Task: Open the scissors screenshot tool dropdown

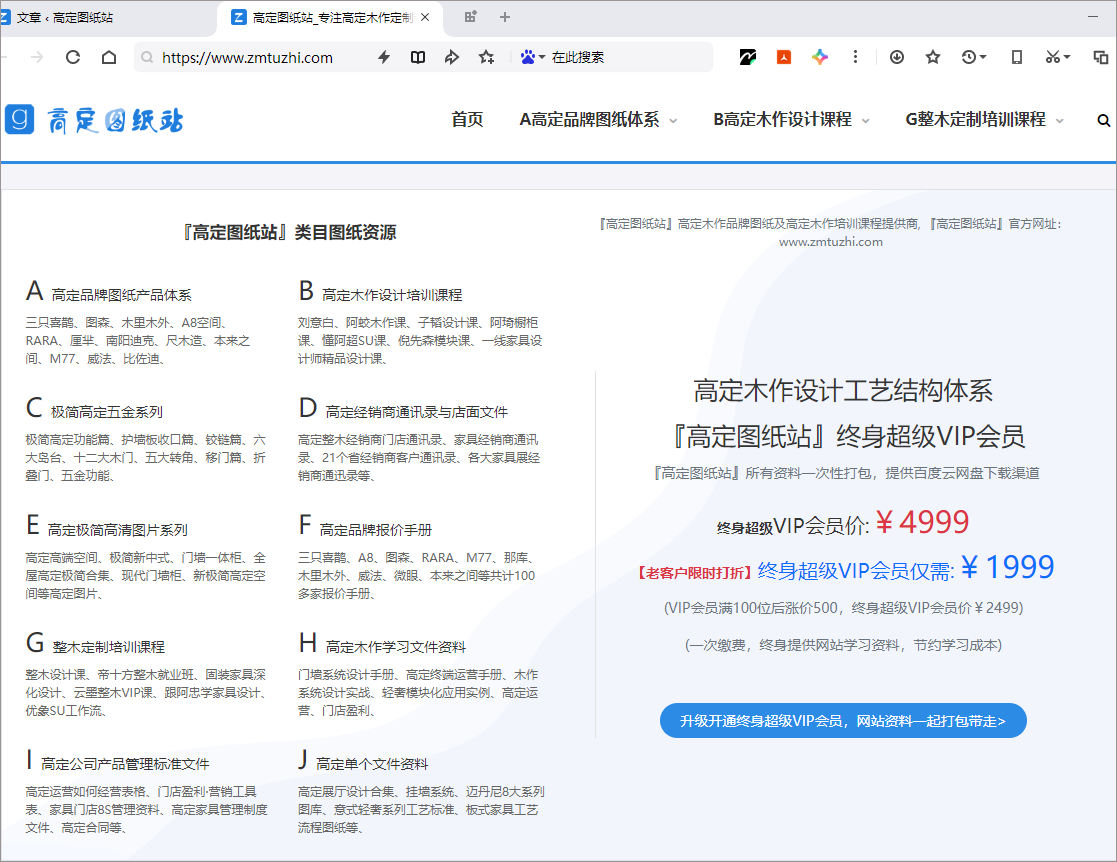Action: (1058, 57)
